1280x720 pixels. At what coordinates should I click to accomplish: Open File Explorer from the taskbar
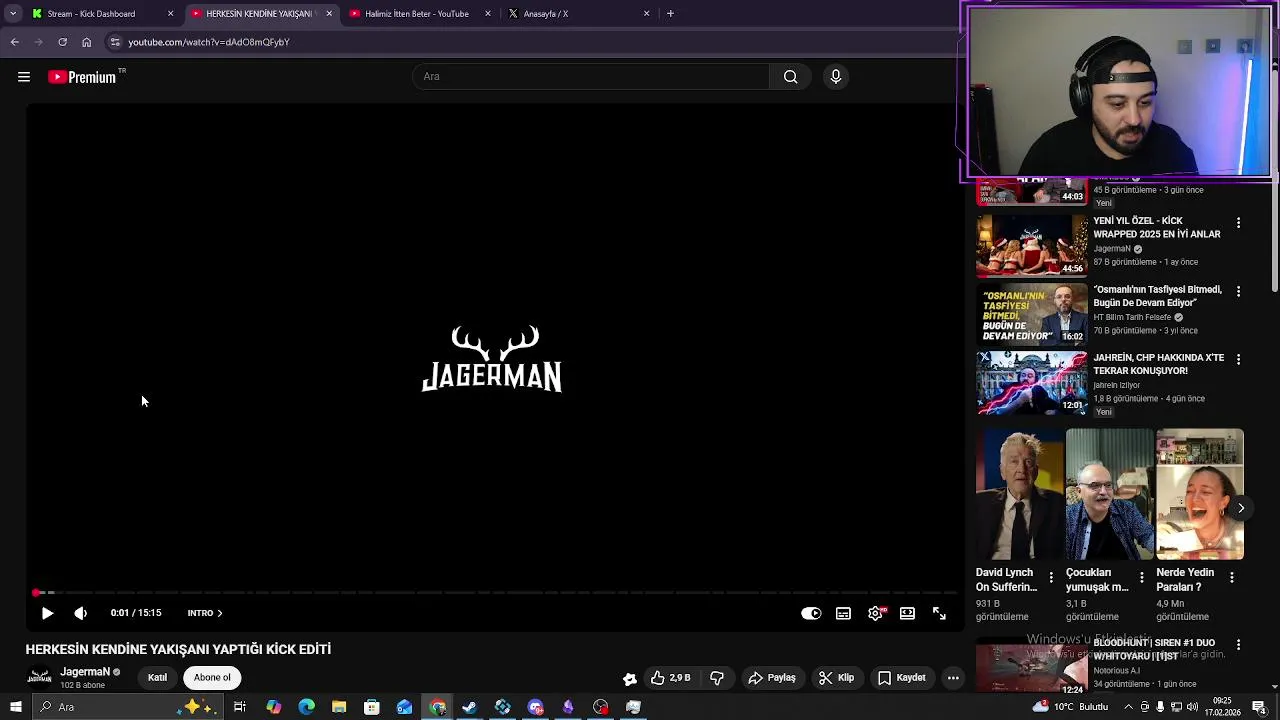pyautogui.click(x=339, y=707)
